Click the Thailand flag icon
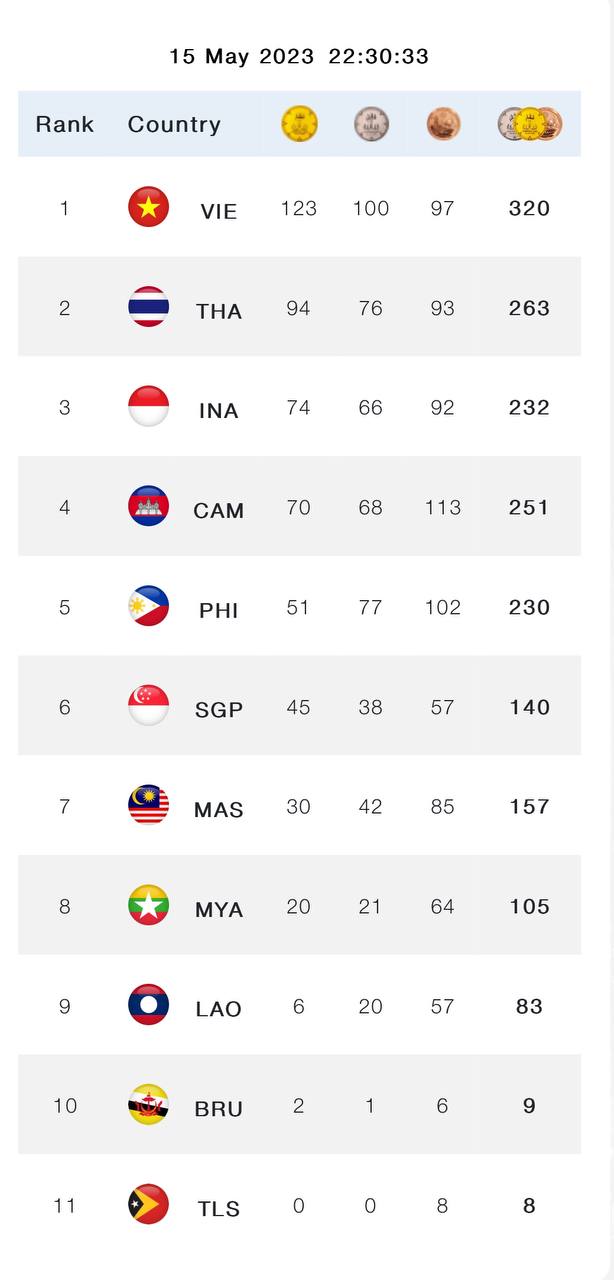Screen dimensions: 614x1280 click(x=148, y=308)
